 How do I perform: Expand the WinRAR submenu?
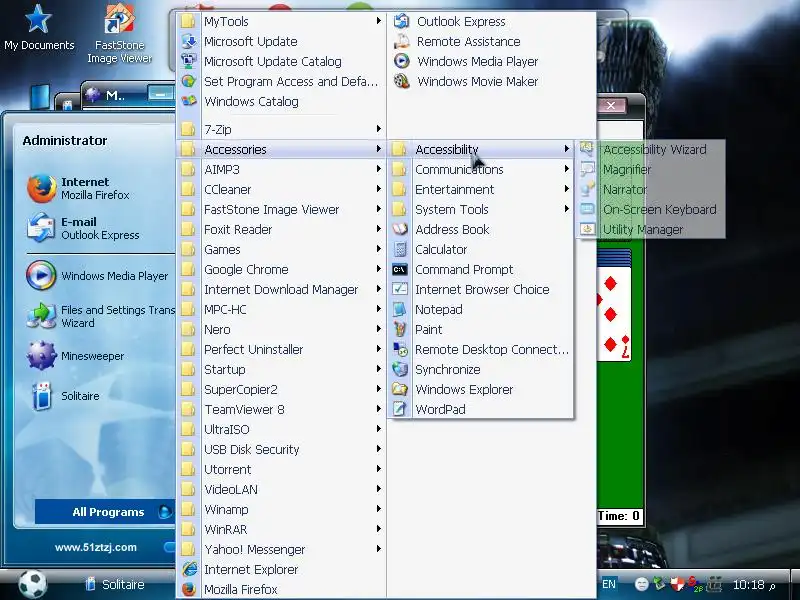[281, 529]
